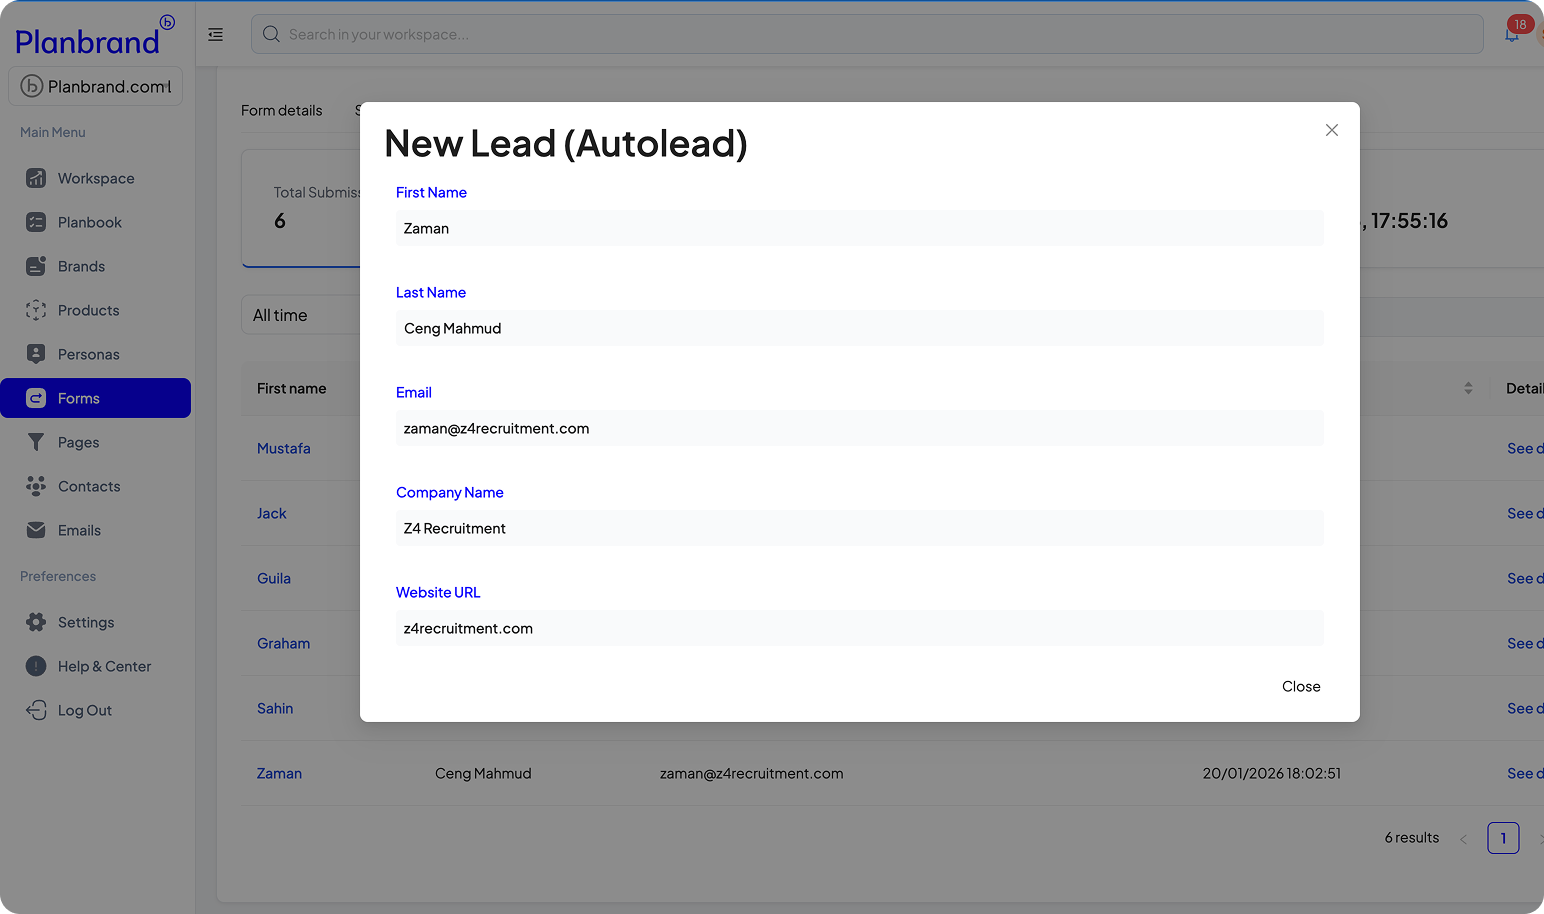Open Contacts via its sidebar icon
This screenshot has height=914, width=1544.
click(36, 486)
